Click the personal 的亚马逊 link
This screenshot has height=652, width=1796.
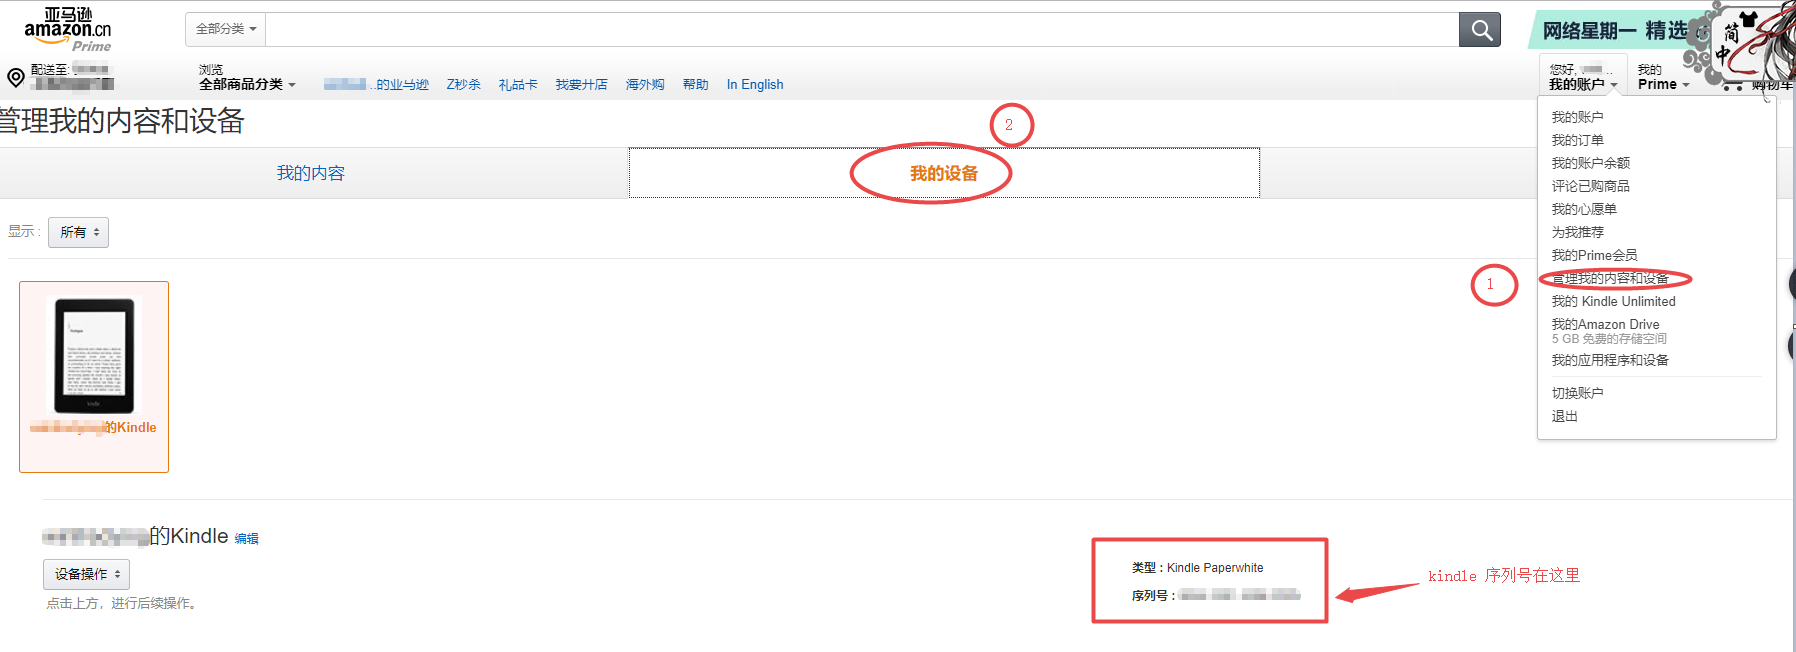pyautogui.click(x=376, y=85)
